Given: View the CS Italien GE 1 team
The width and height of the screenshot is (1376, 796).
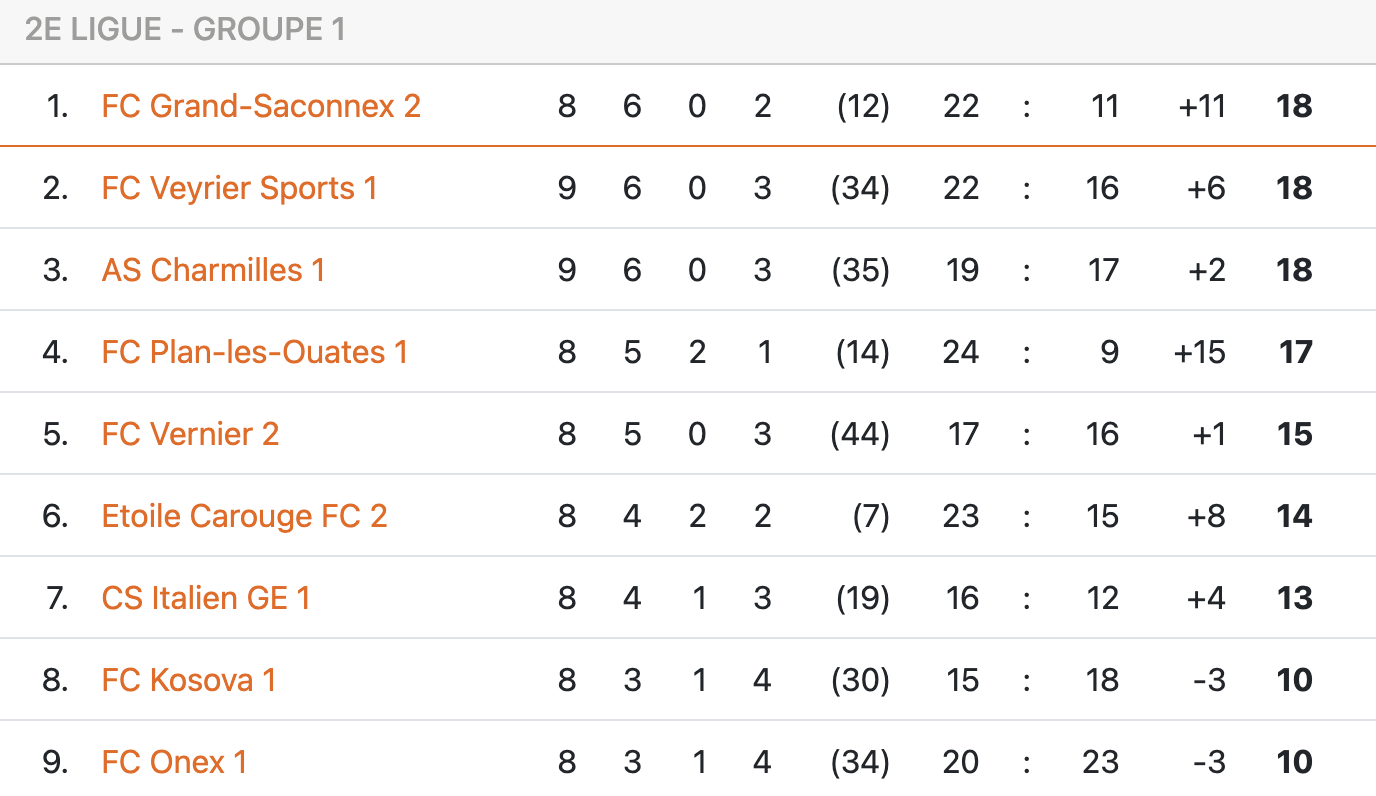Looking at the screenshot, I should click(206, 598).
